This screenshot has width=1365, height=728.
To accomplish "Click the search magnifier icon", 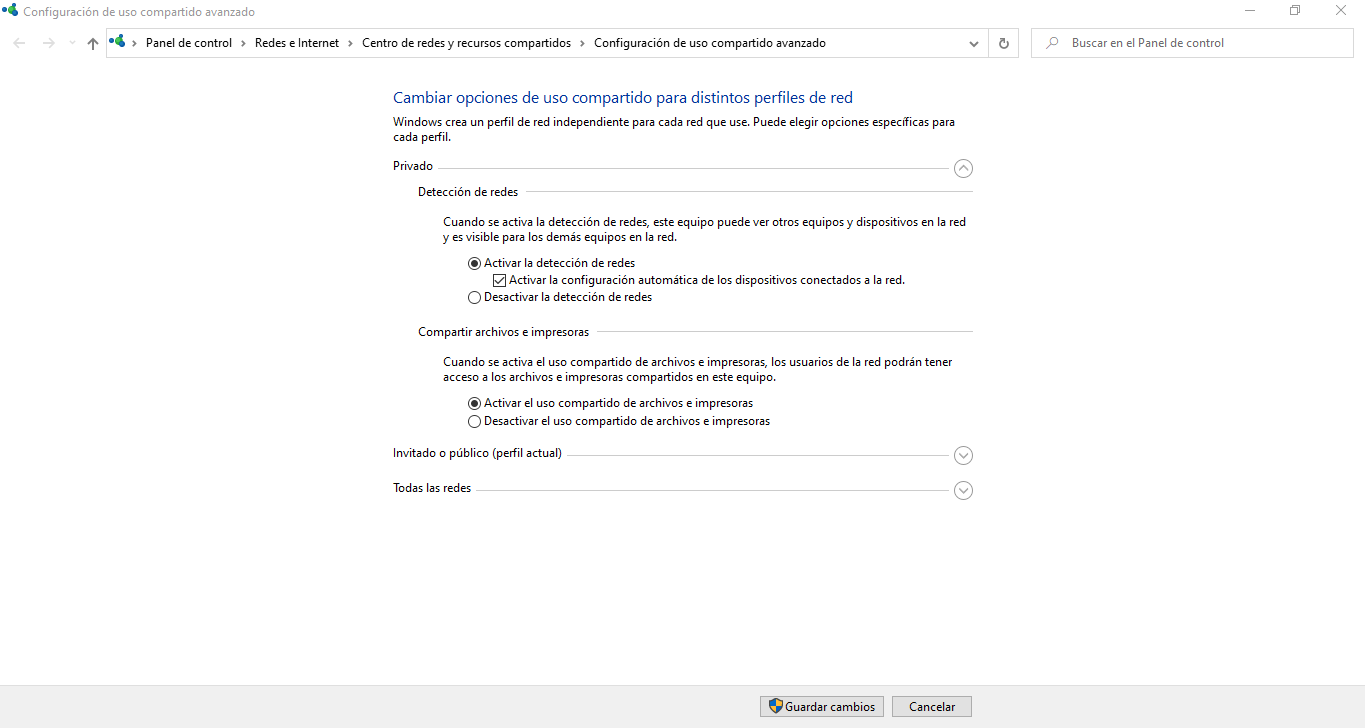I will click(1052, 43).
